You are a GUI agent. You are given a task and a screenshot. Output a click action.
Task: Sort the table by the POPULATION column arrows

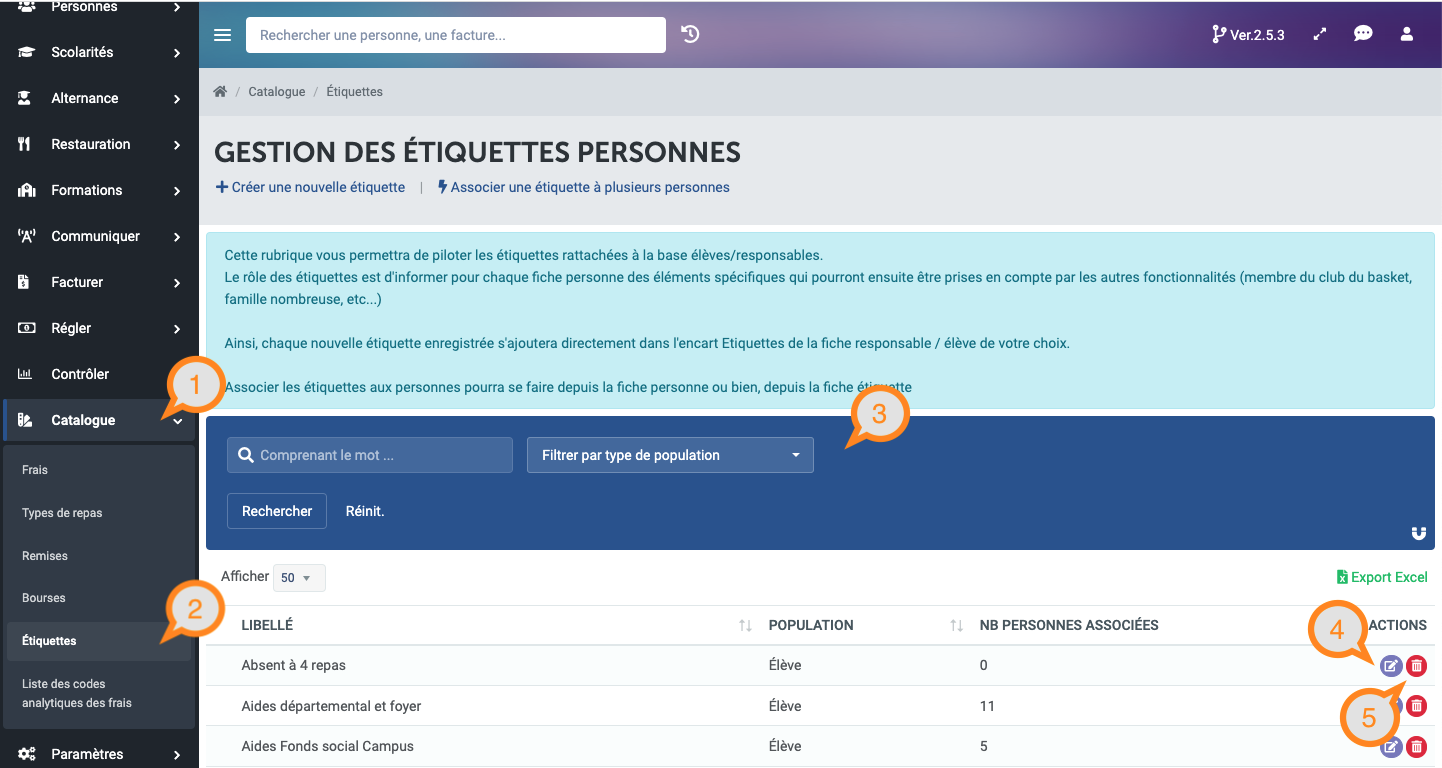click(x=956, y=625)
